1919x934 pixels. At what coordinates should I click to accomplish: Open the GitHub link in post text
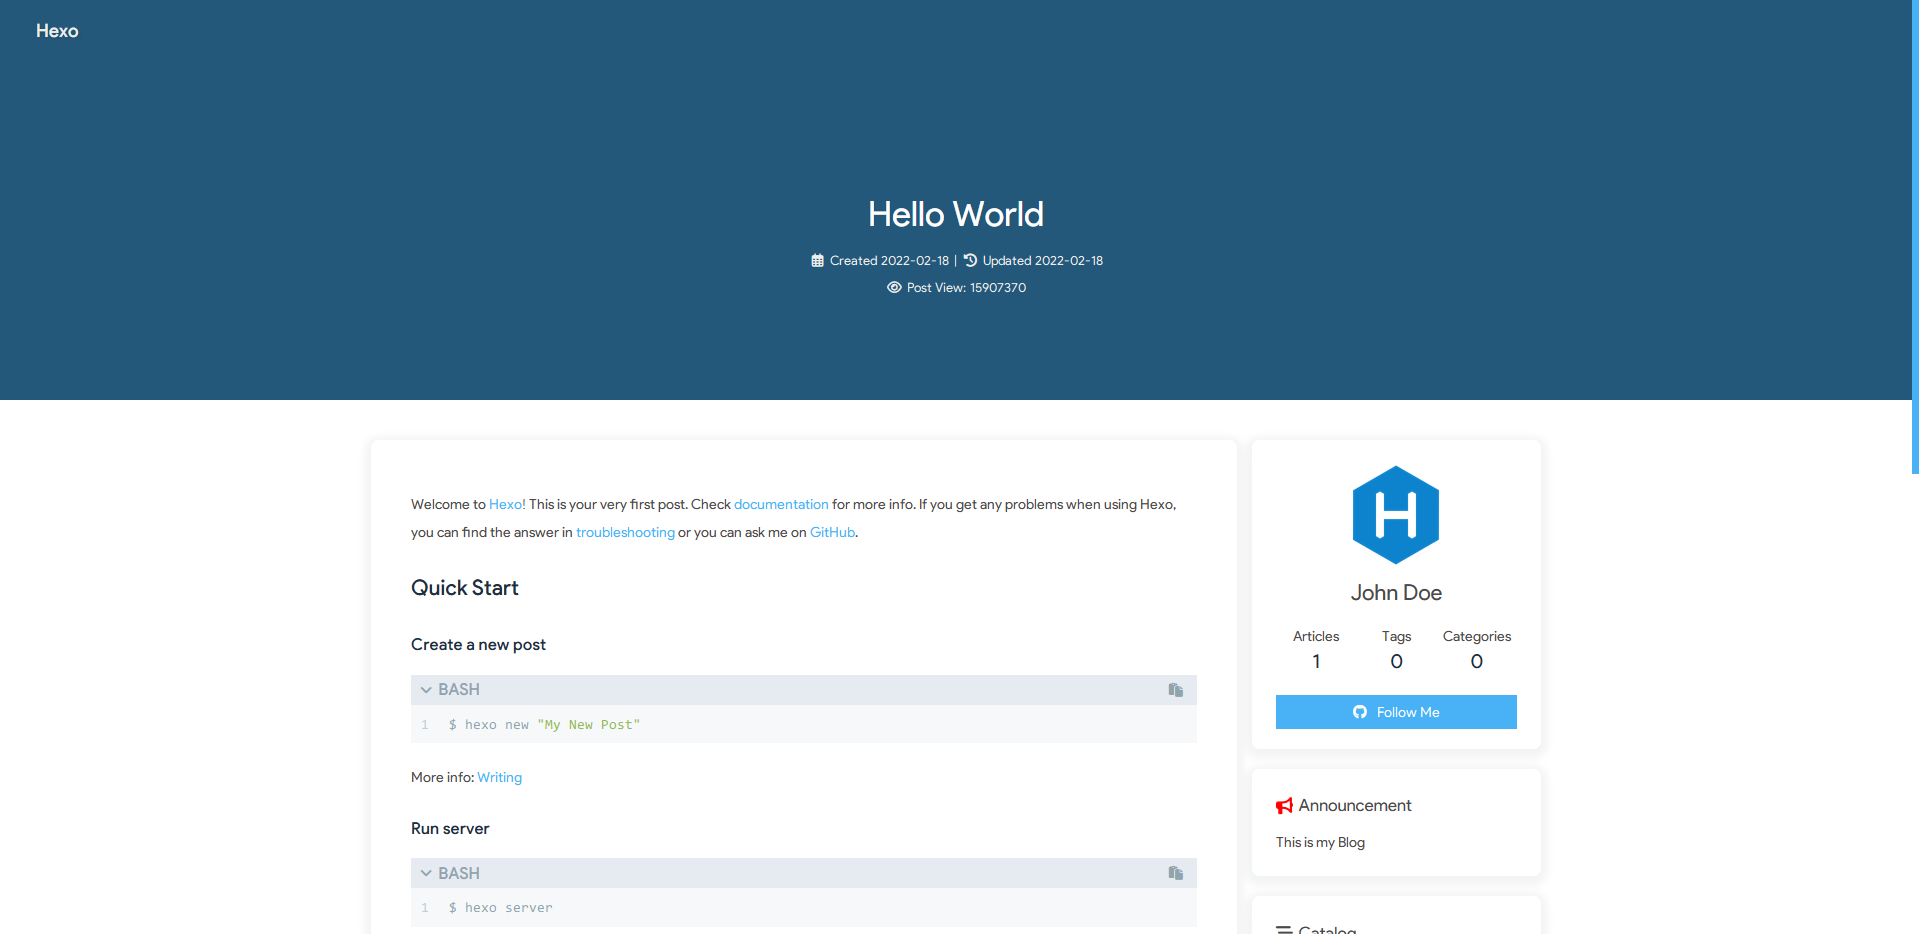coord(832,532)
